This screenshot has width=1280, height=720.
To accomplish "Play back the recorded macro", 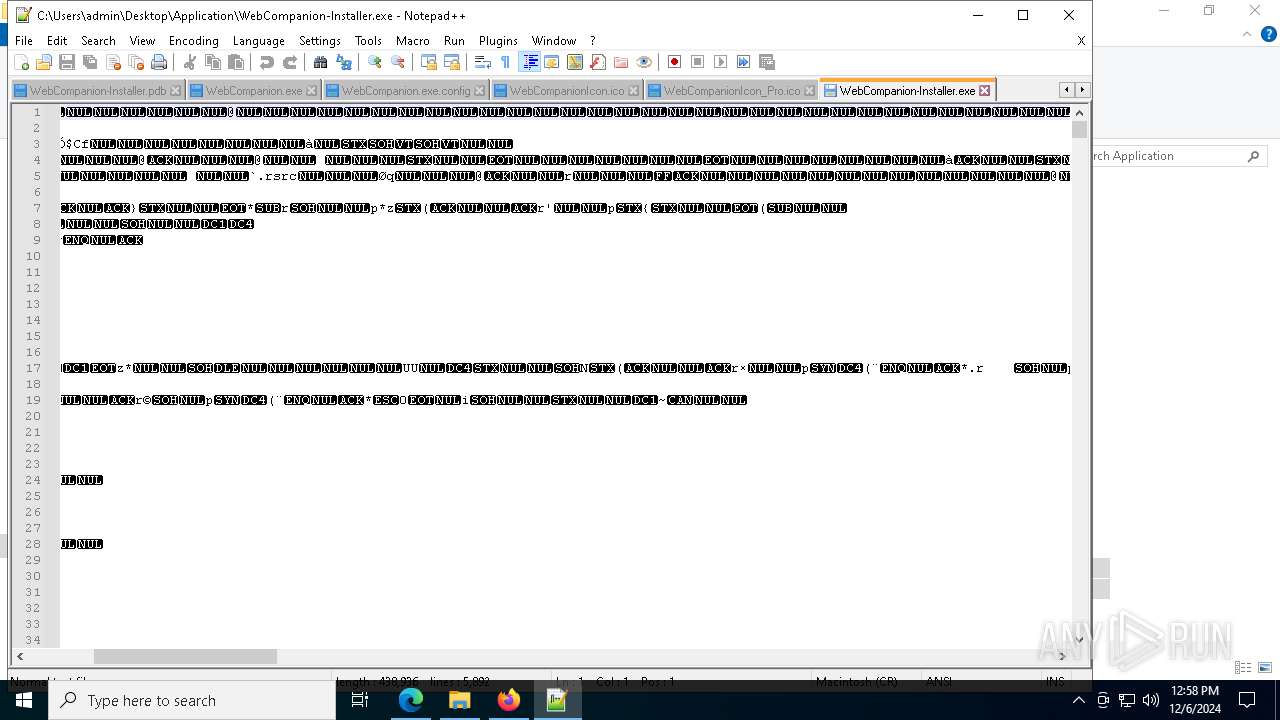I will coord(721,62).
